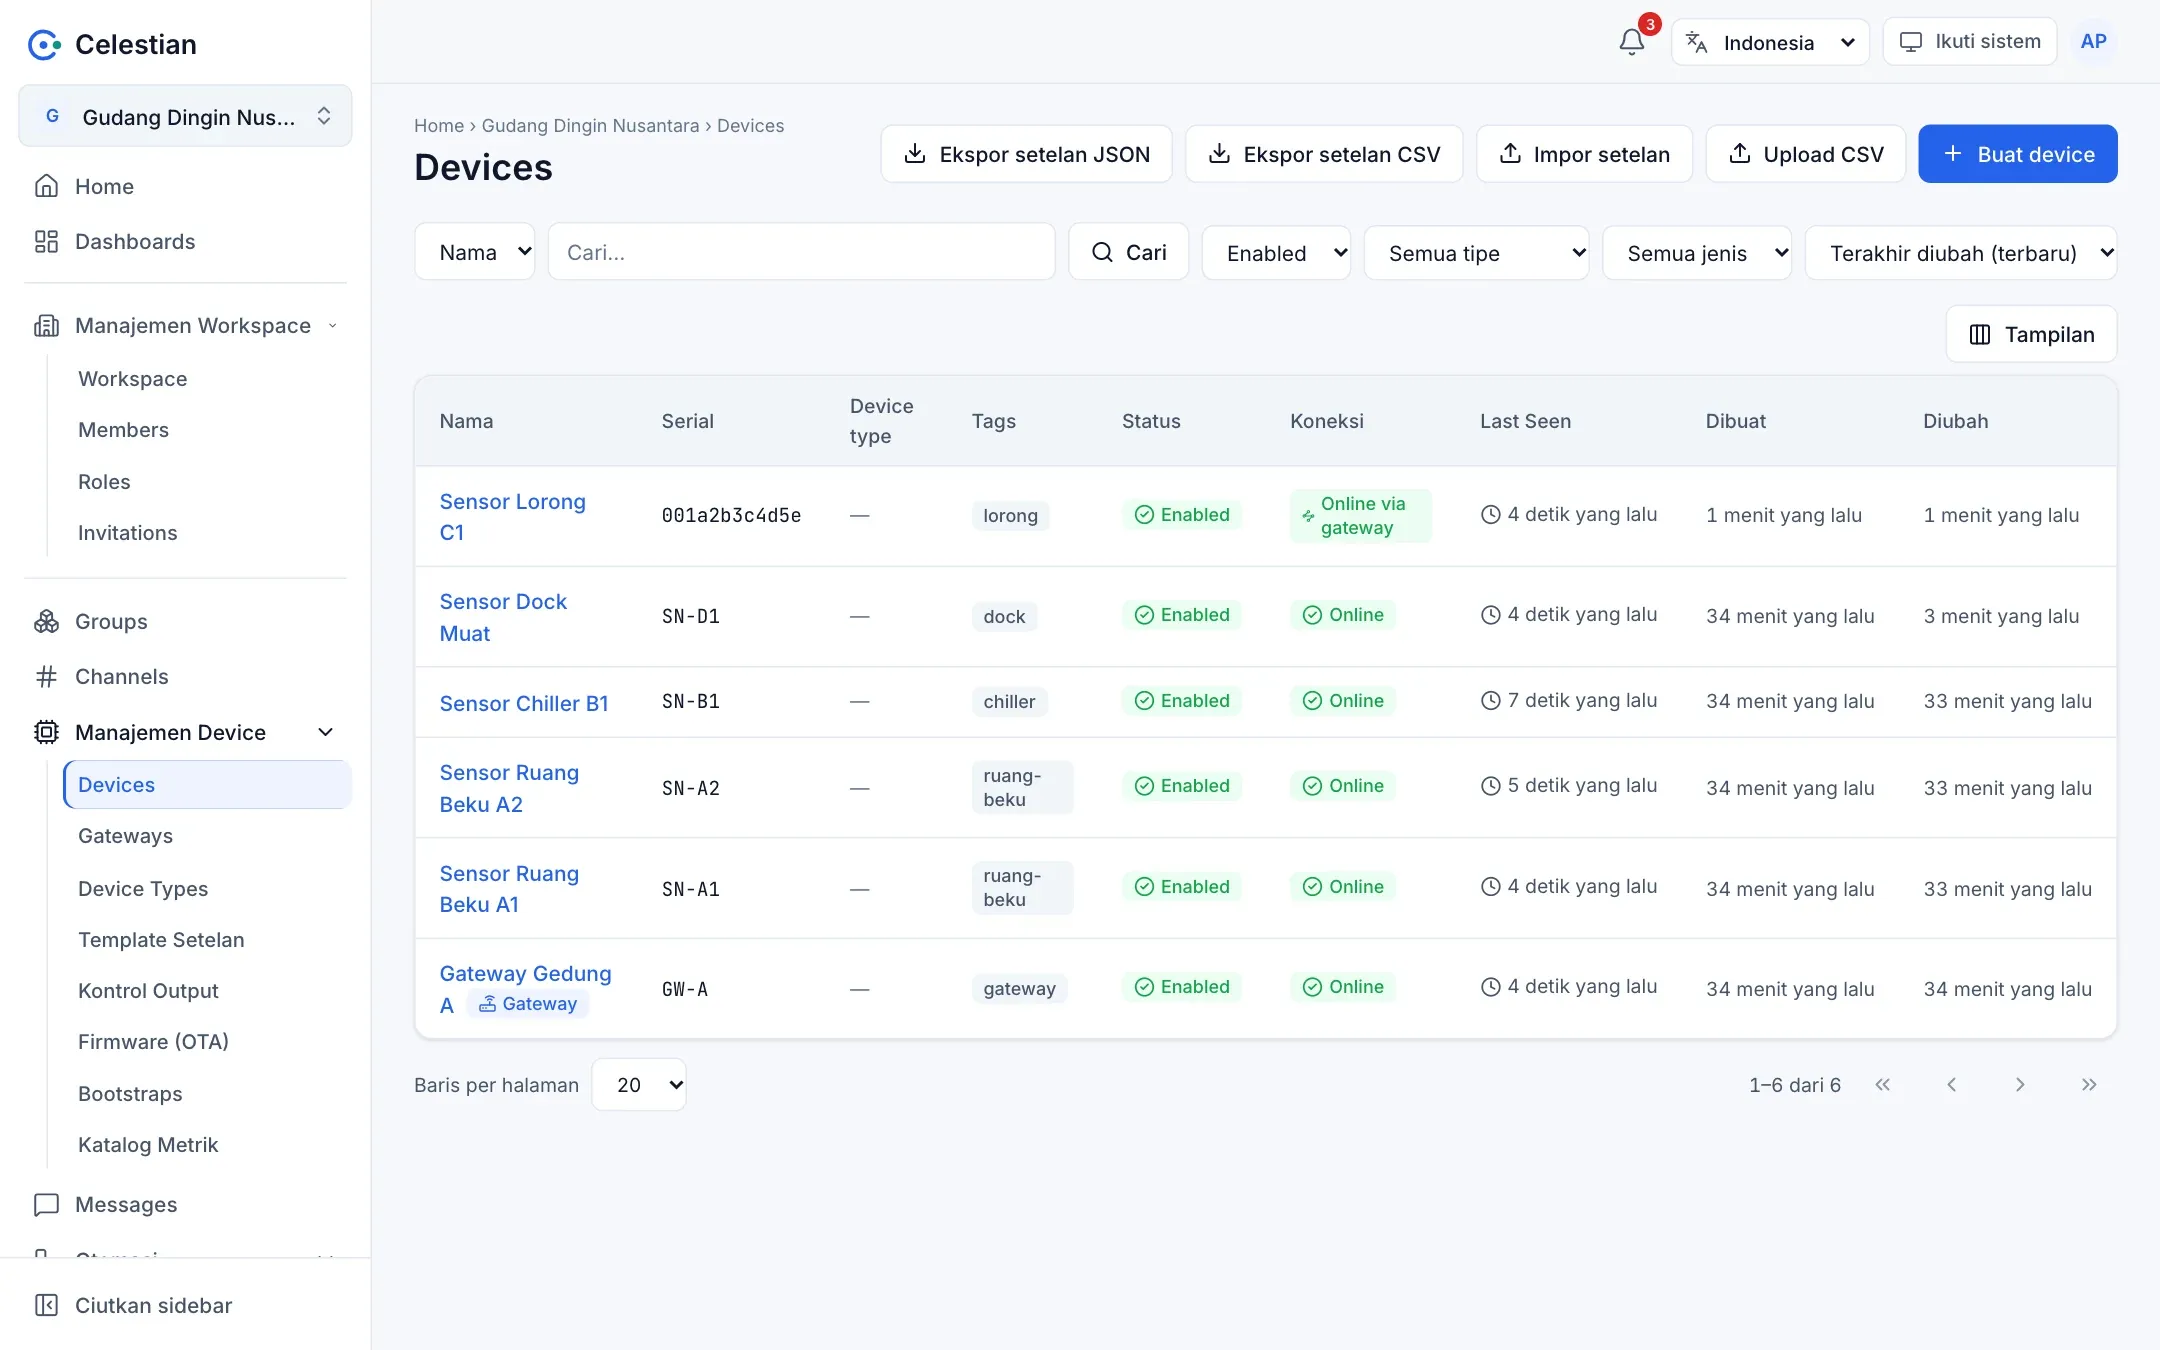Collapse the Manajemen Device chevron
This screenshot has height=1350, width=2160.
point(325,732)
